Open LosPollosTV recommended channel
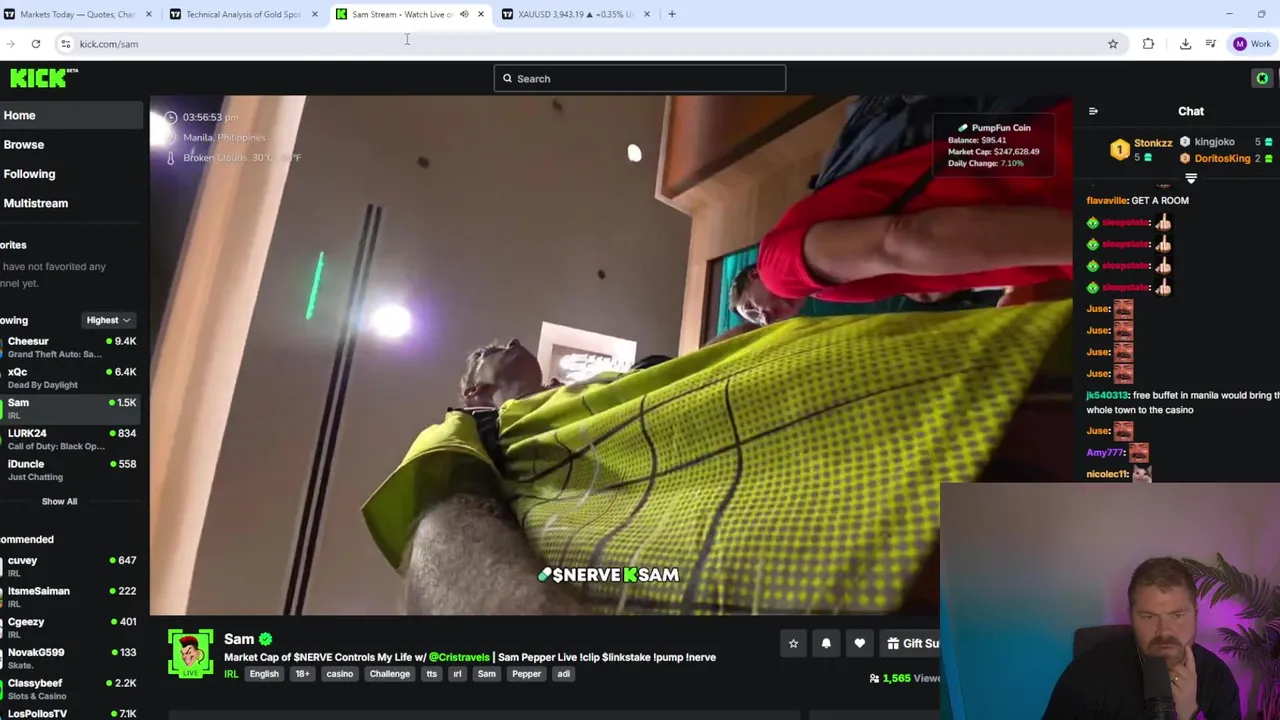Image resolution: width=1280 pixels, height=720 pixels. (70, 713)
